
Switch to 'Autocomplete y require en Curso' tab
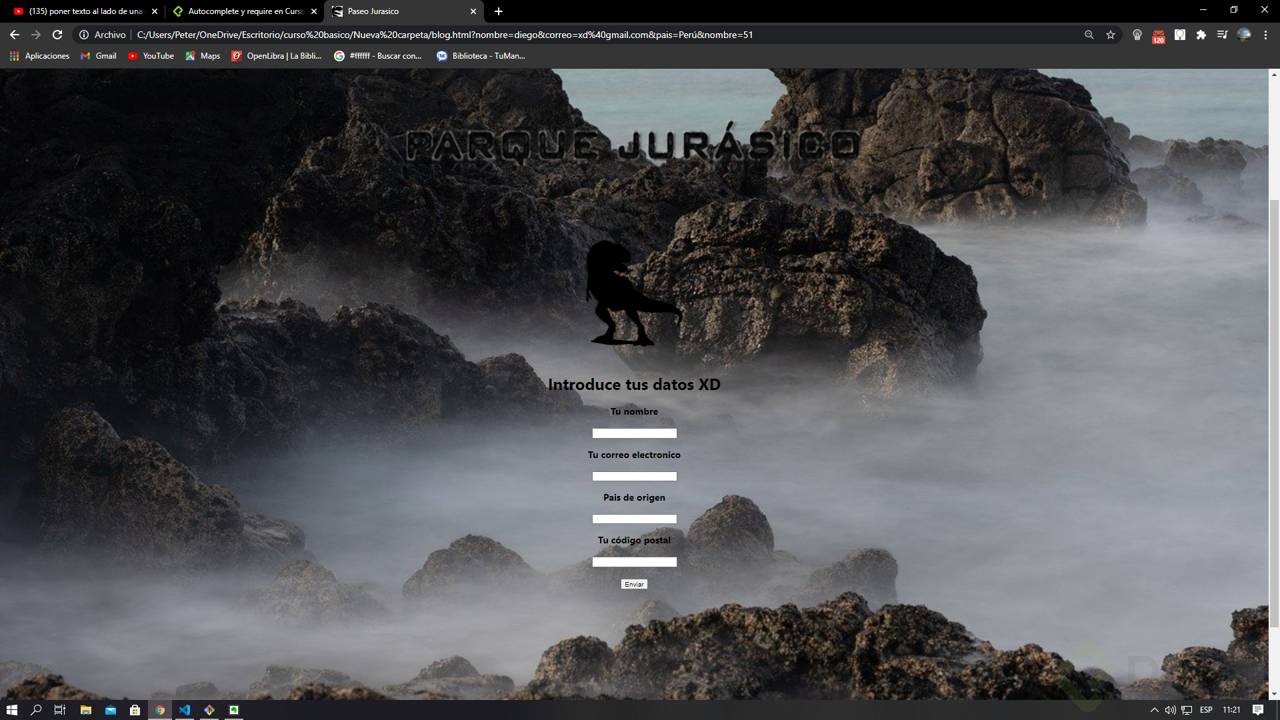[243, 11]
